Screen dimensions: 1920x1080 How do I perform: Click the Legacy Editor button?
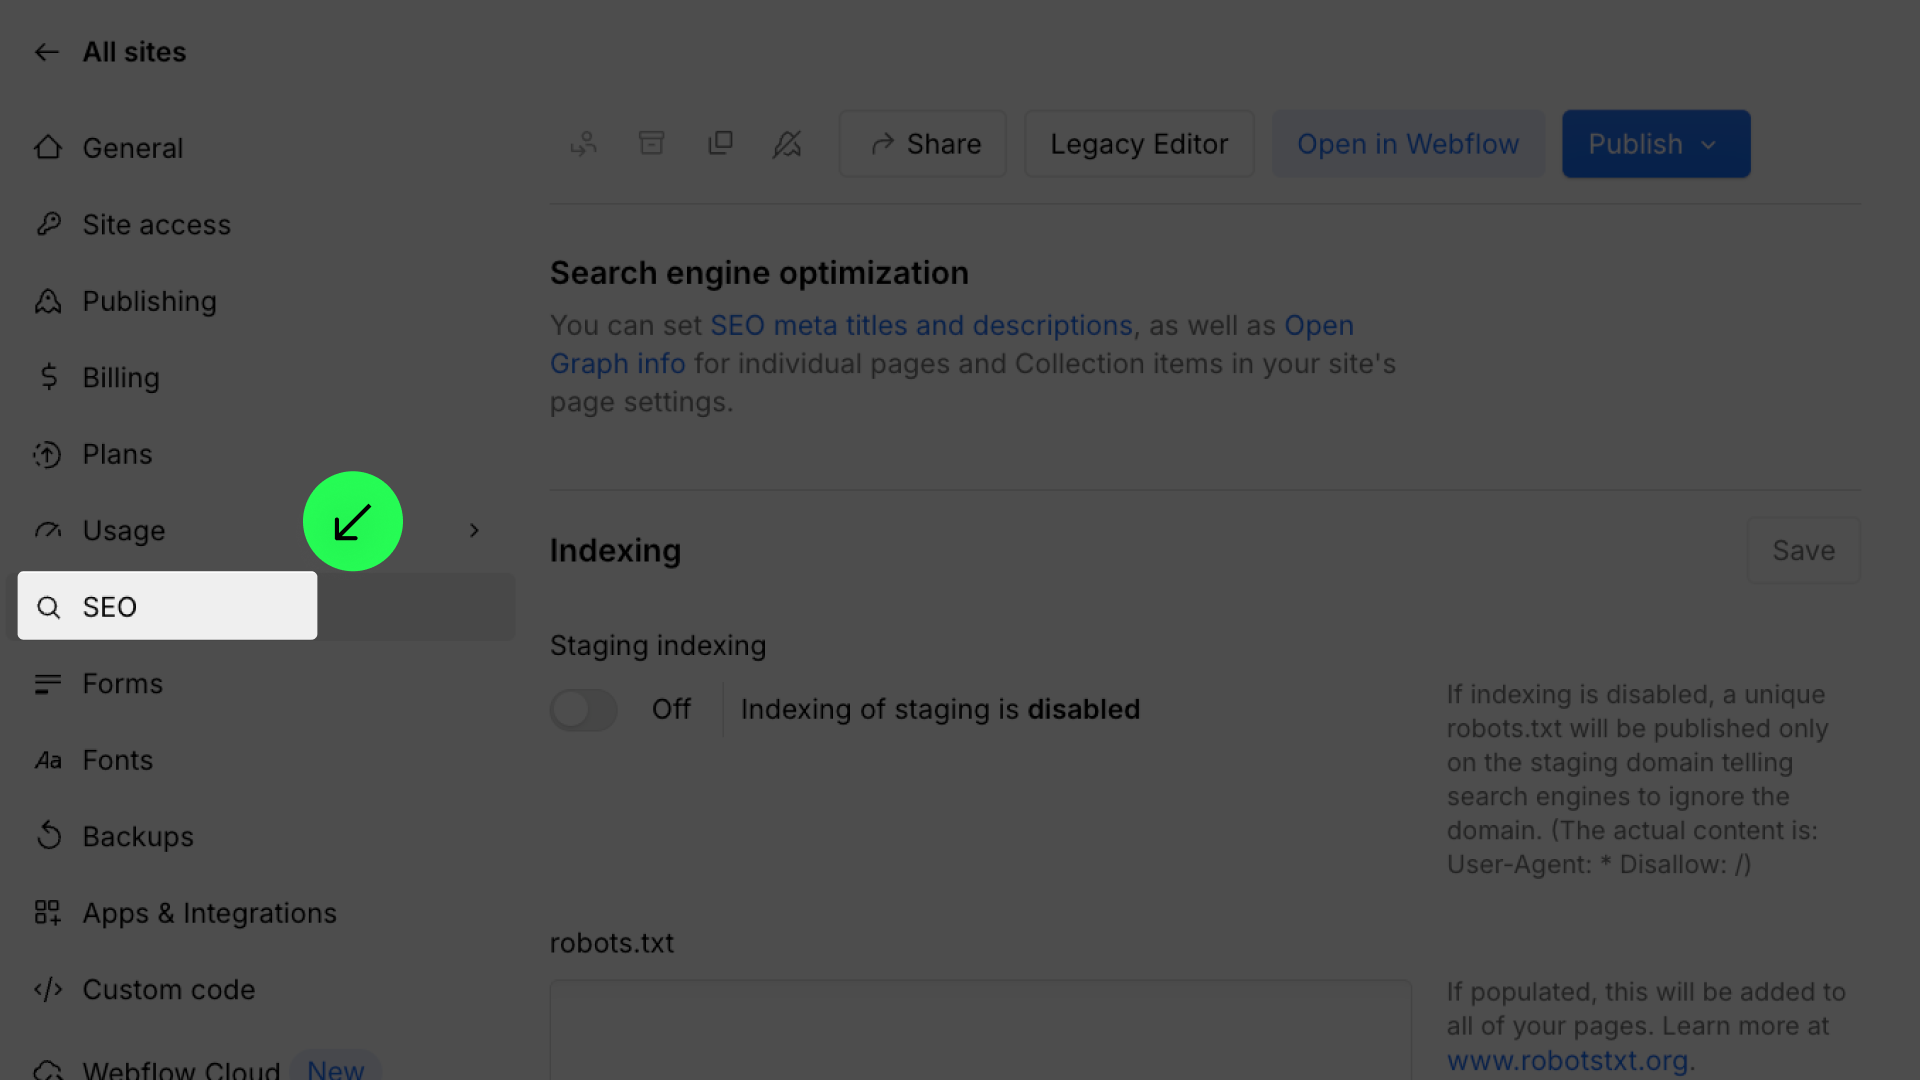pos(1138,144)
